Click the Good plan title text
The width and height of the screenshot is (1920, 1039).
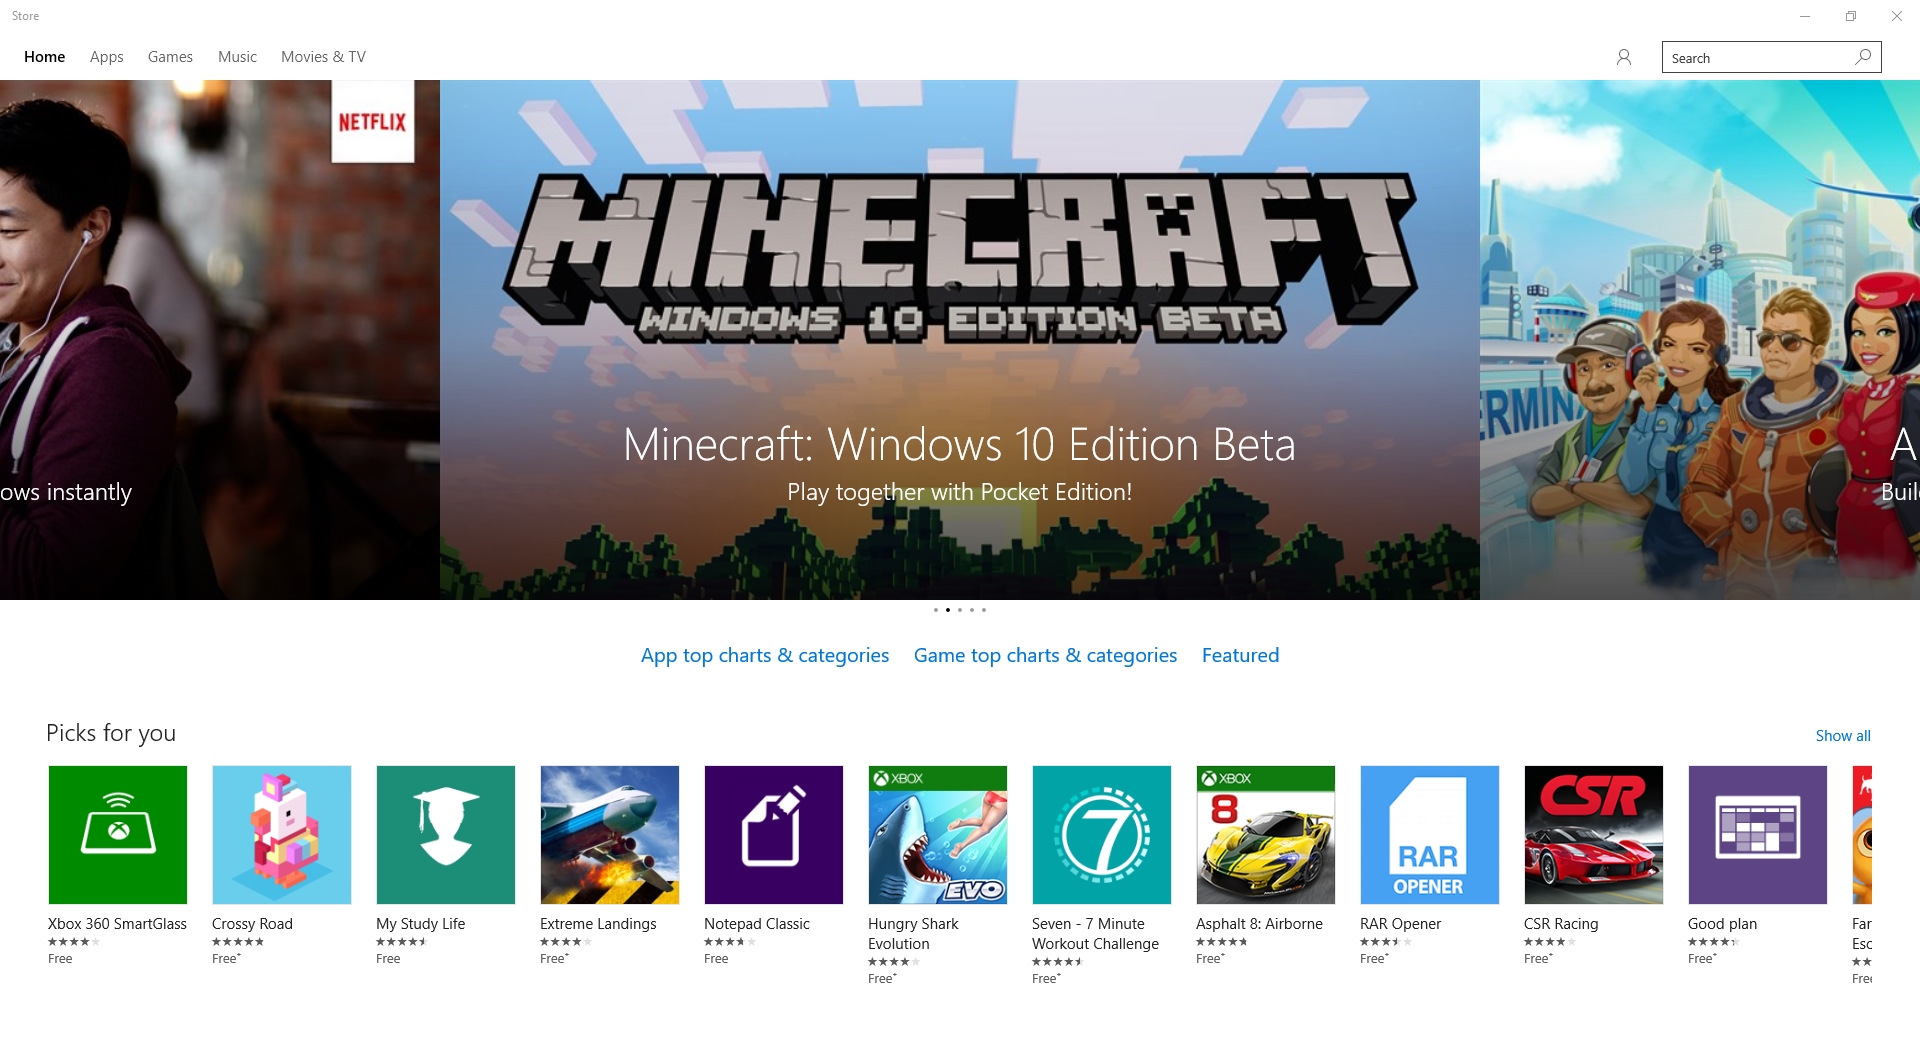(1722, 924)
